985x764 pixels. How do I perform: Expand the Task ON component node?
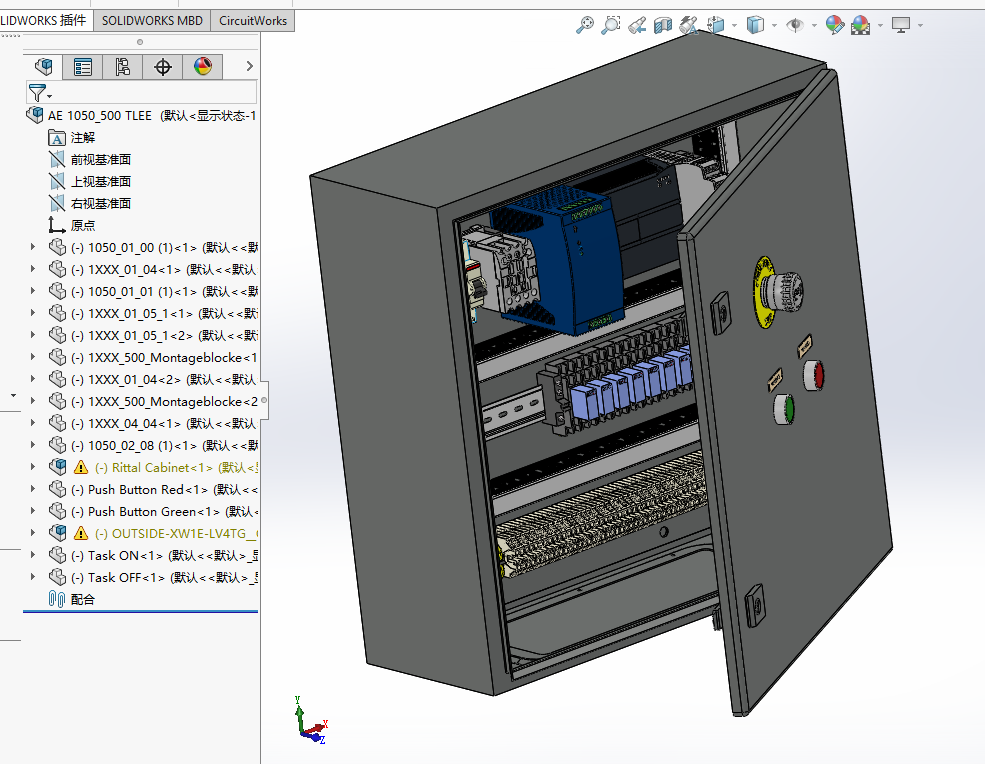point(33,555)
